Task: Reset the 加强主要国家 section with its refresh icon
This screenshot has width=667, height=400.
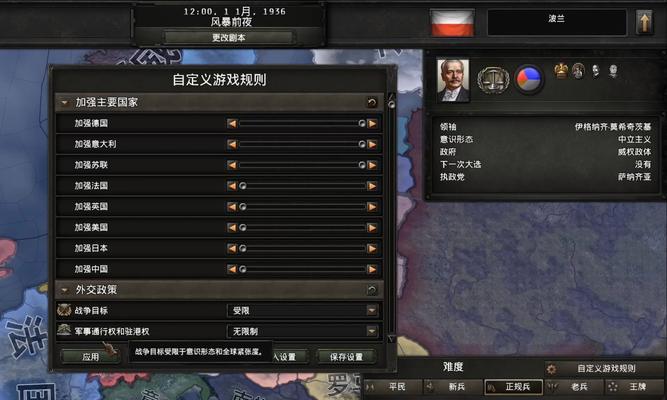Action: (371, 103)
